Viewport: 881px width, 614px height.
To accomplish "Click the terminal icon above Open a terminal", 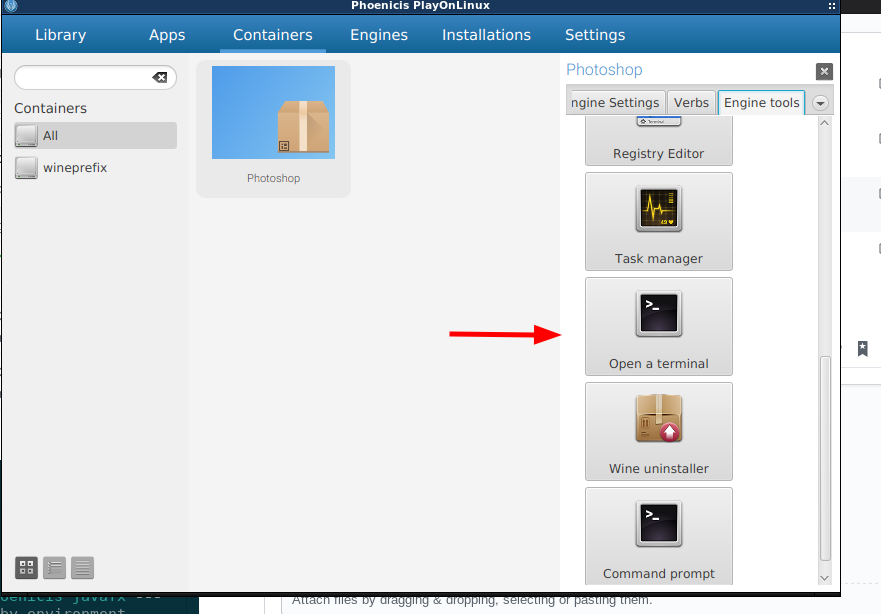I will click(659, 313).
